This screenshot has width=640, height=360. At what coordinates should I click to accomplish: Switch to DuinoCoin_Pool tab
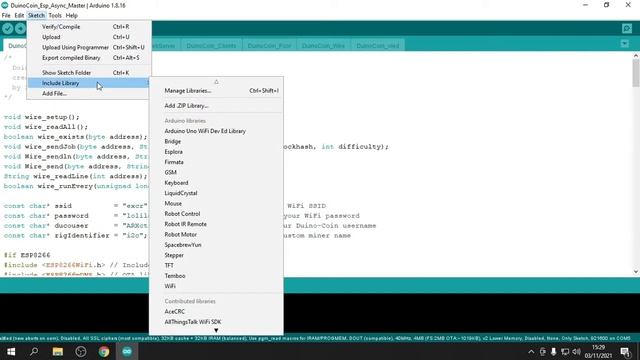[x=269, y=45]
